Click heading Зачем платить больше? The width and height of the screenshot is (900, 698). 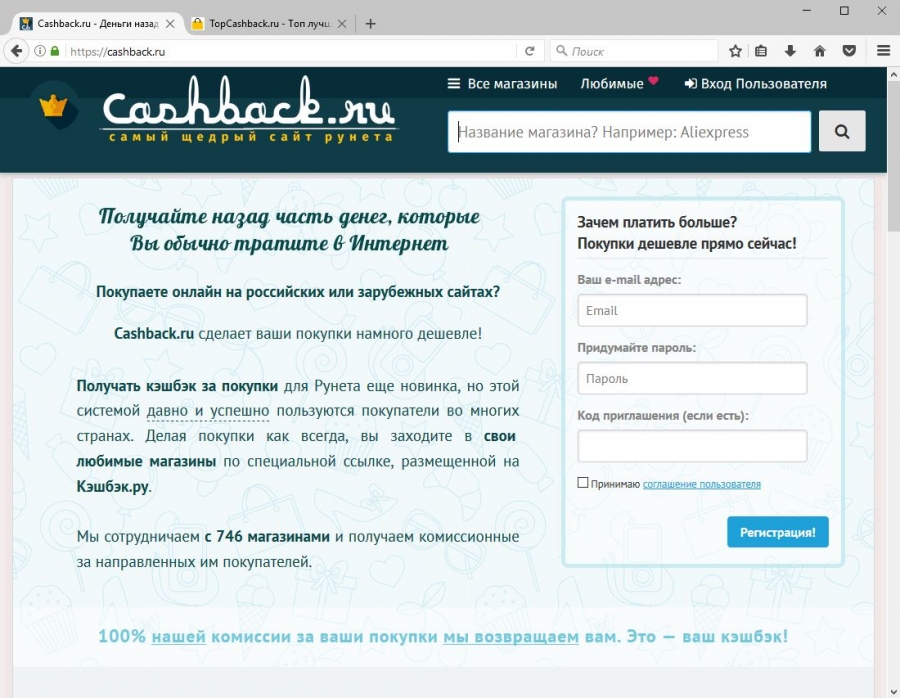point(657,222)
